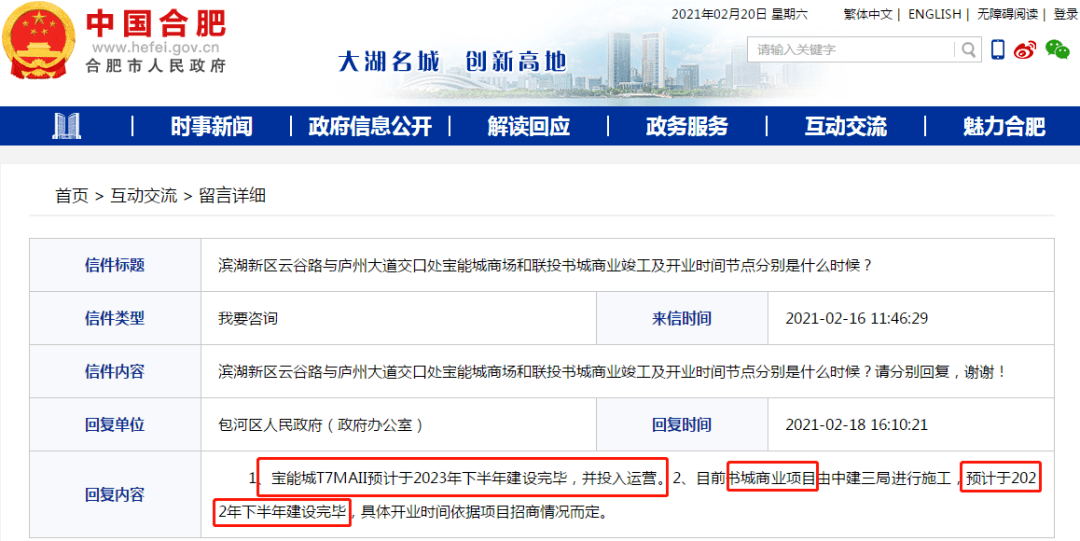Click the 2021-02-18 16:10:21 timestamp
1080x541 pixels.
[x=857, y=425]
